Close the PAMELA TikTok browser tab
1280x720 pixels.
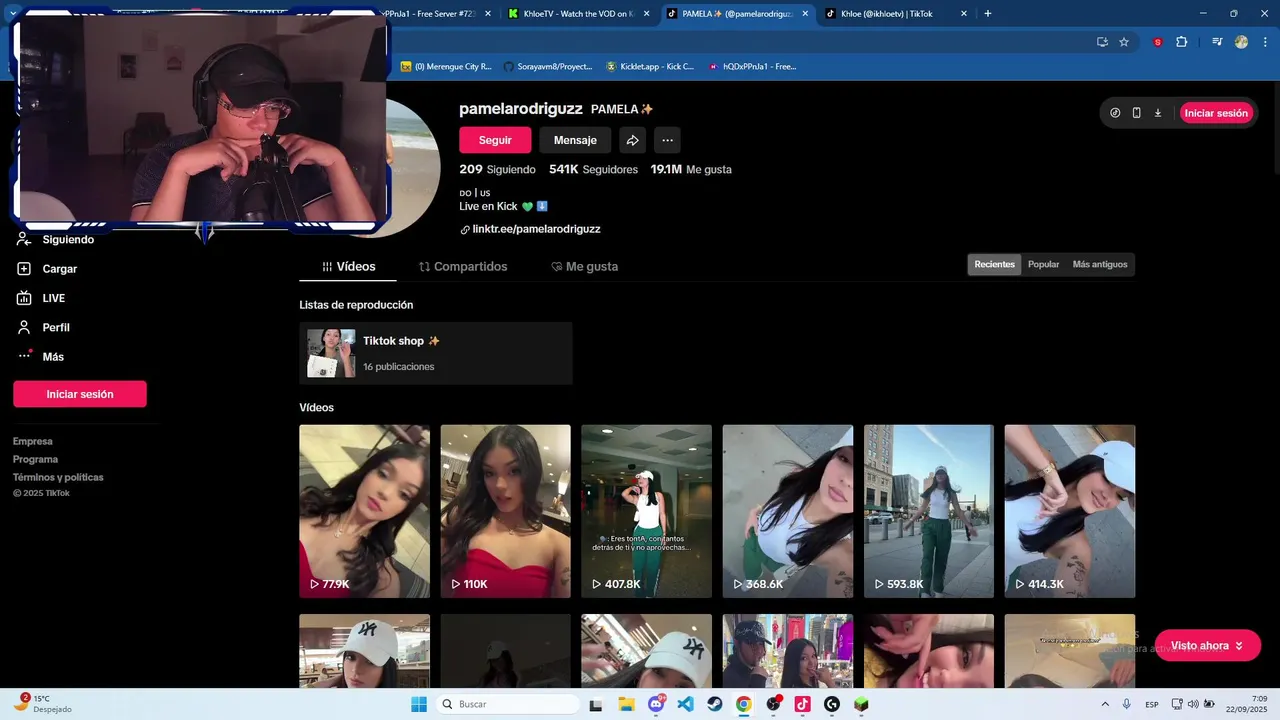(805, 13)
